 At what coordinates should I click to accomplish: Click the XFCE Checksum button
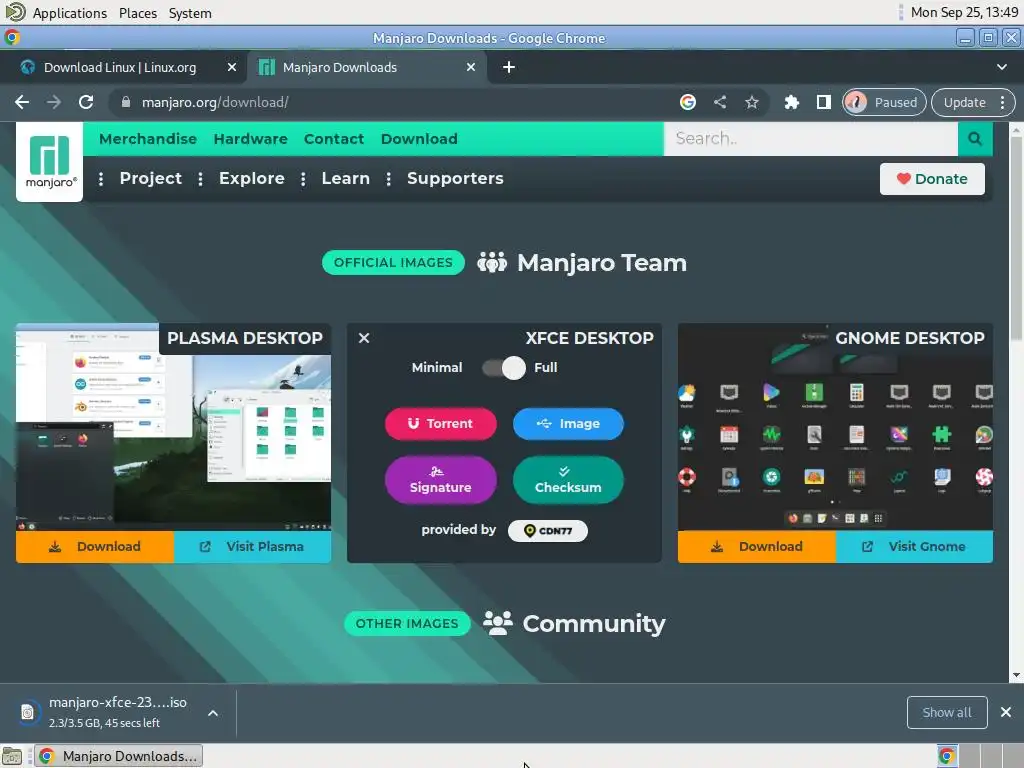[x=568, y=480]
